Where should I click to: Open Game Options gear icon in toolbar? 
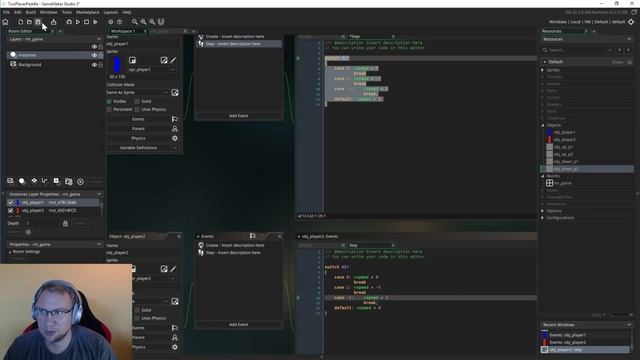(x=111, y=22)
